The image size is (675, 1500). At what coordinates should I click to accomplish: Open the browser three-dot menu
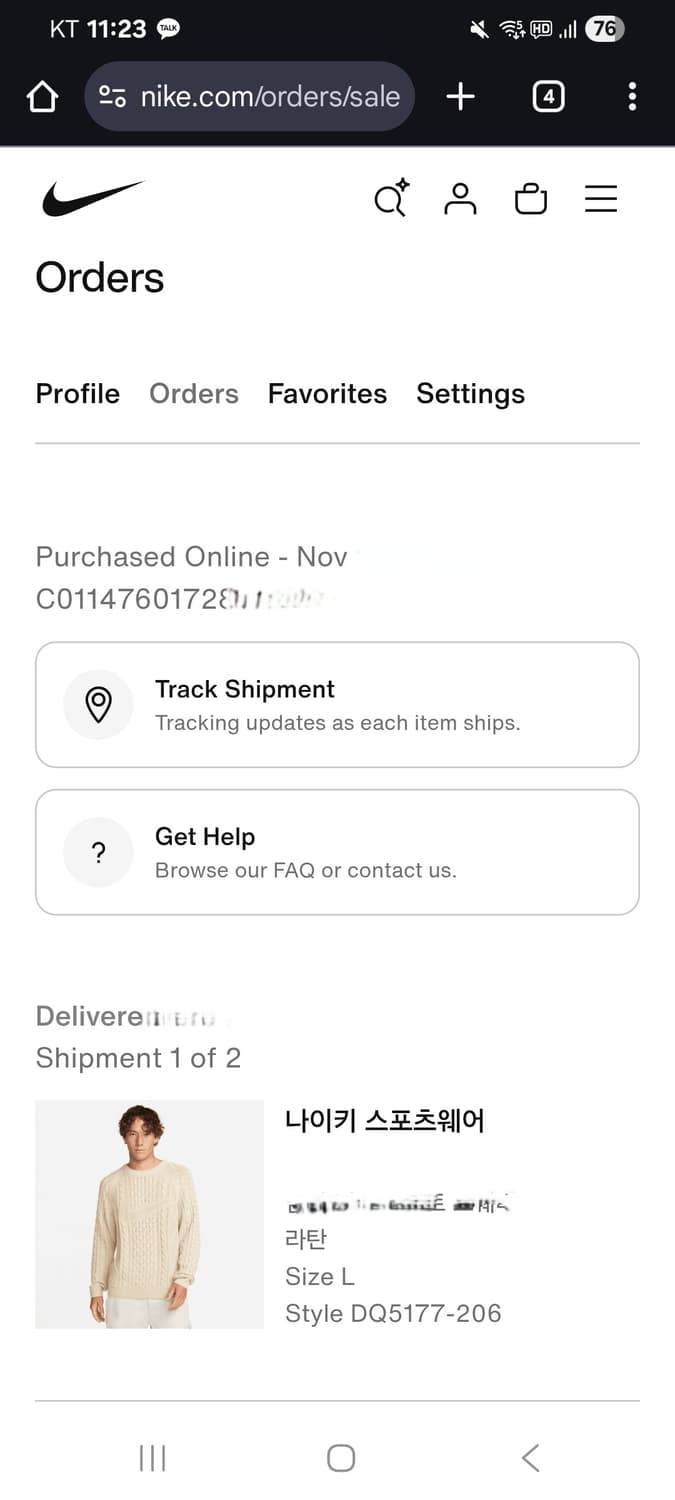[x=632, y=97]
